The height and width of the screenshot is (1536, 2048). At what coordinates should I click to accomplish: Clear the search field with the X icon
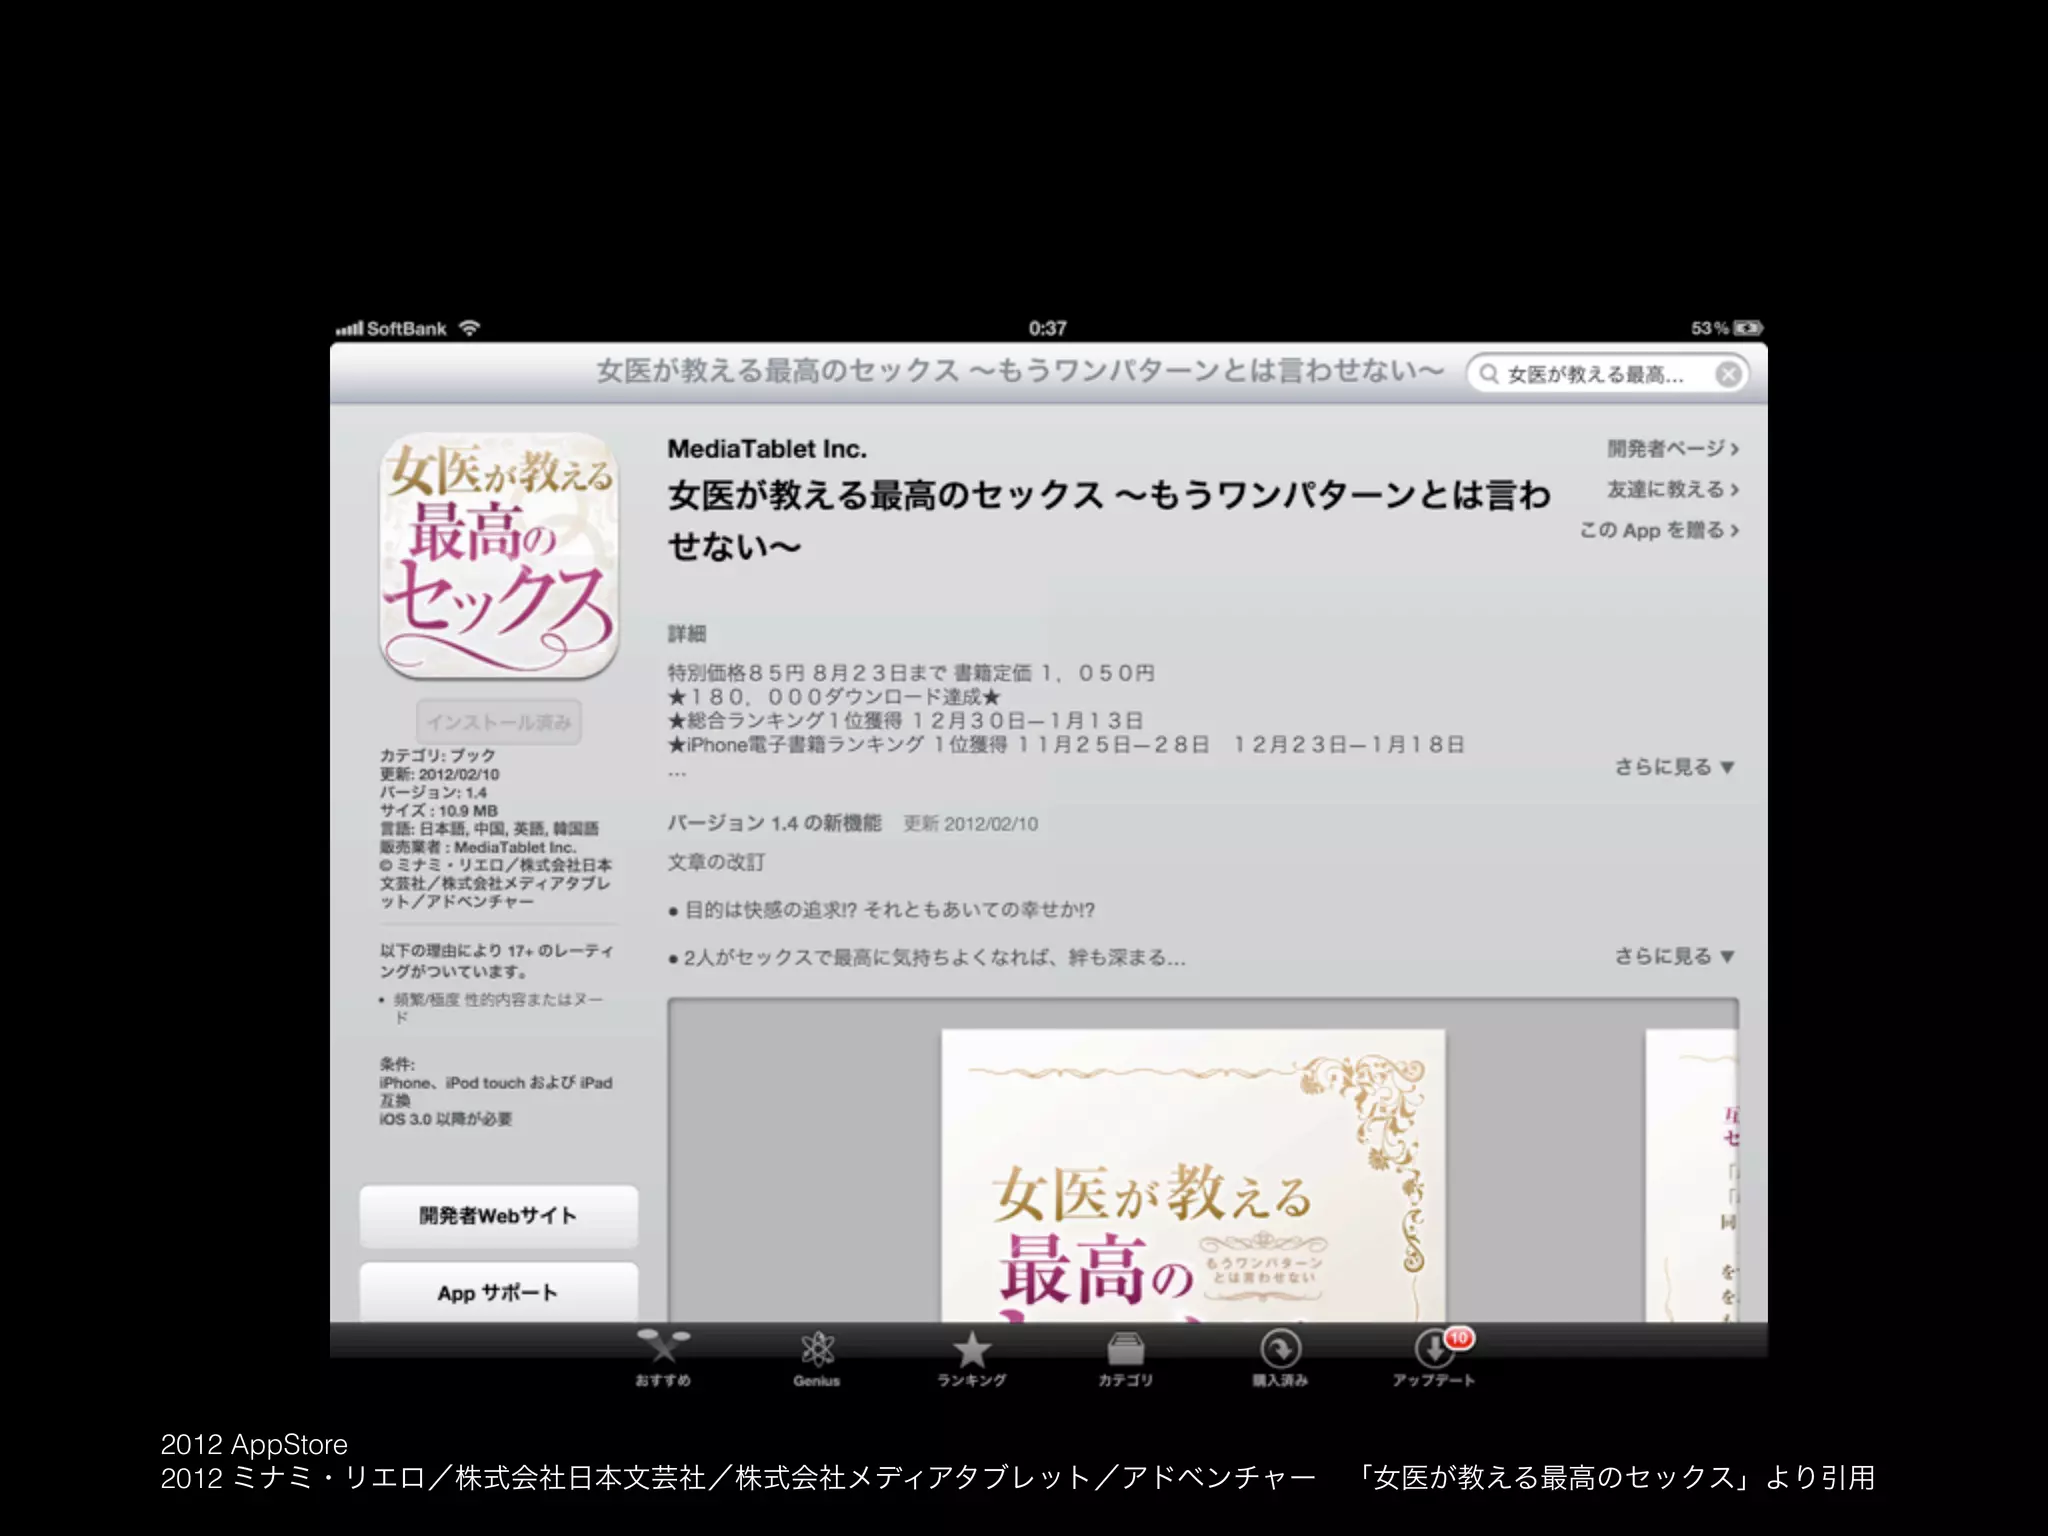pyautogui.click(x=1728, y=374)
